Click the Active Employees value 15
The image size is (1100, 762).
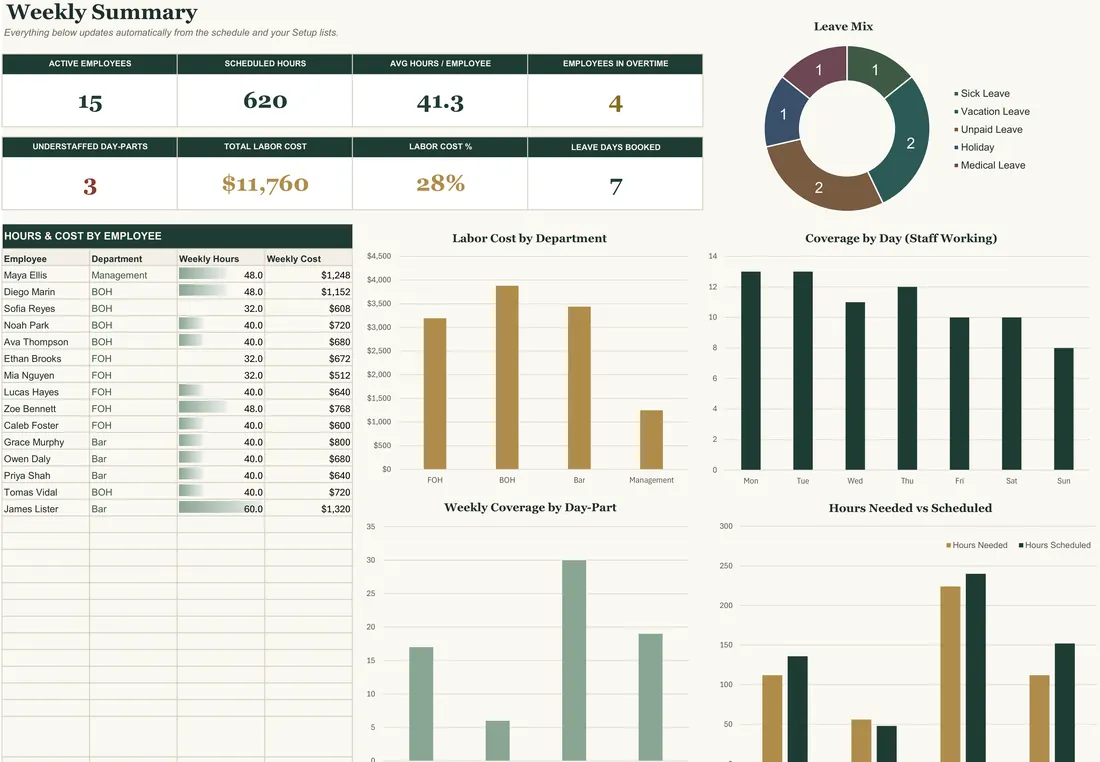90,102
